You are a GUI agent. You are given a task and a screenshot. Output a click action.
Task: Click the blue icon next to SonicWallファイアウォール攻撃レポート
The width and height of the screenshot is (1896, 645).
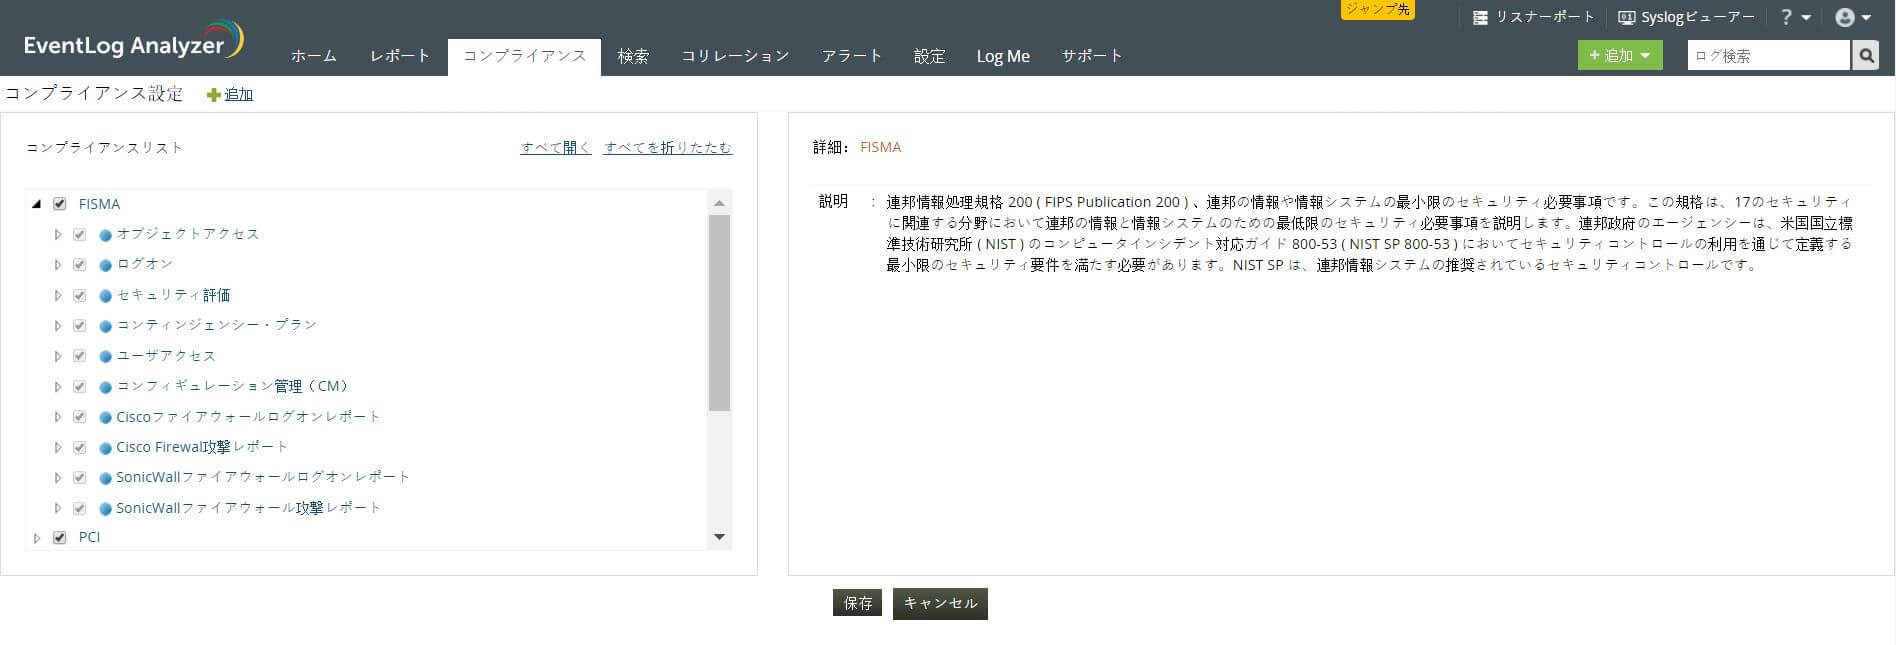tap(105, 509)
